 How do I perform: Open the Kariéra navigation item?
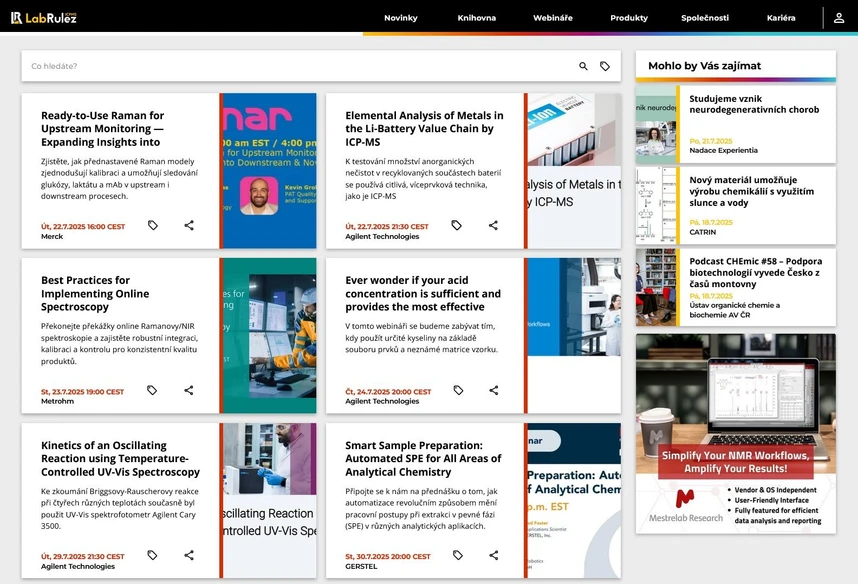(781, 18)
